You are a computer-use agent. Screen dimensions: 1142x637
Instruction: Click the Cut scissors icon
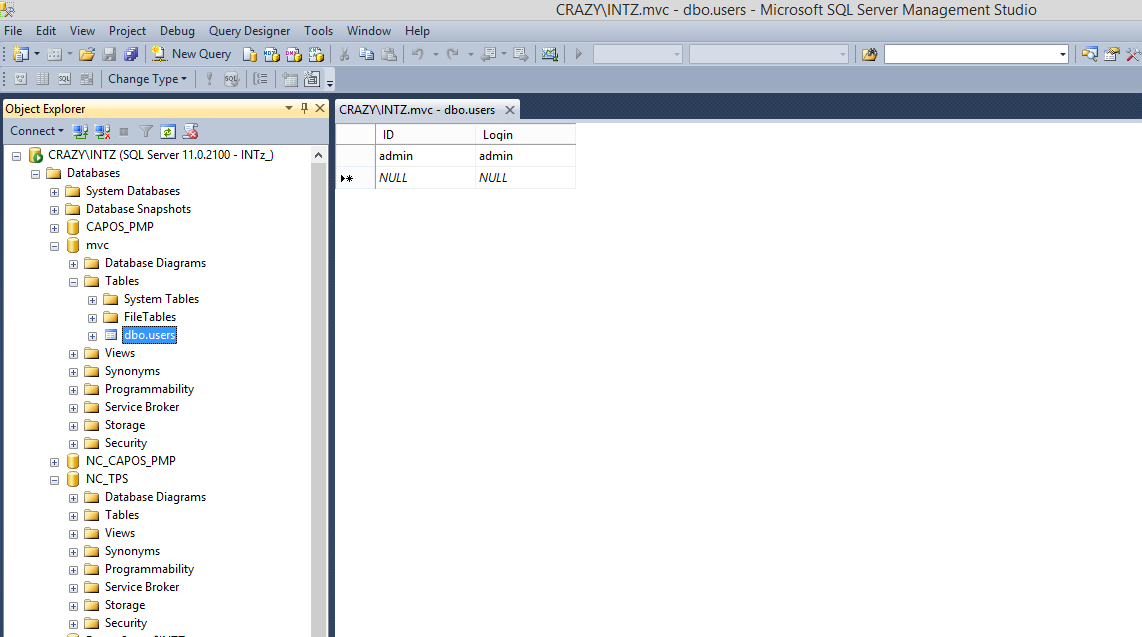(344, 54)
